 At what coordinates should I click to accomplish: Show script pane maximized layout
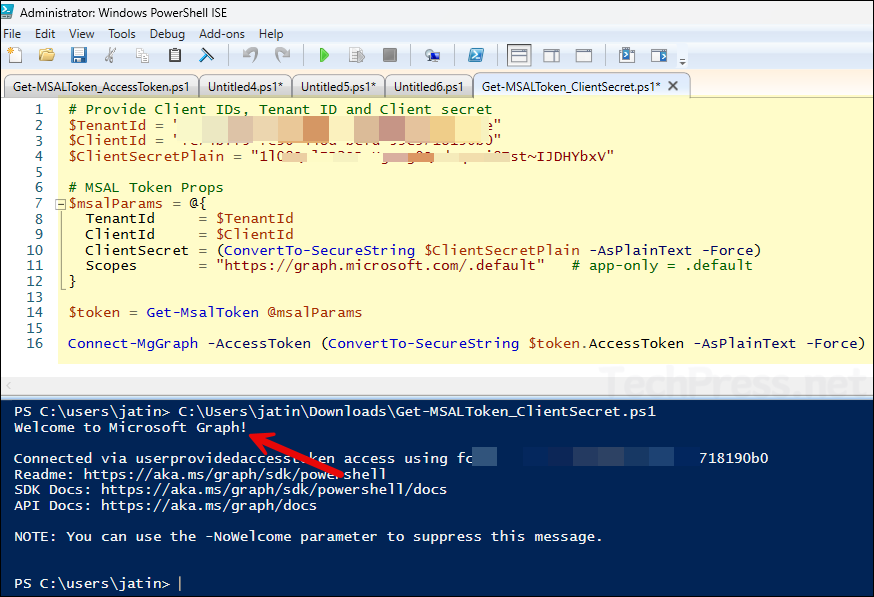pyautogui.click(x=582, y=55)
